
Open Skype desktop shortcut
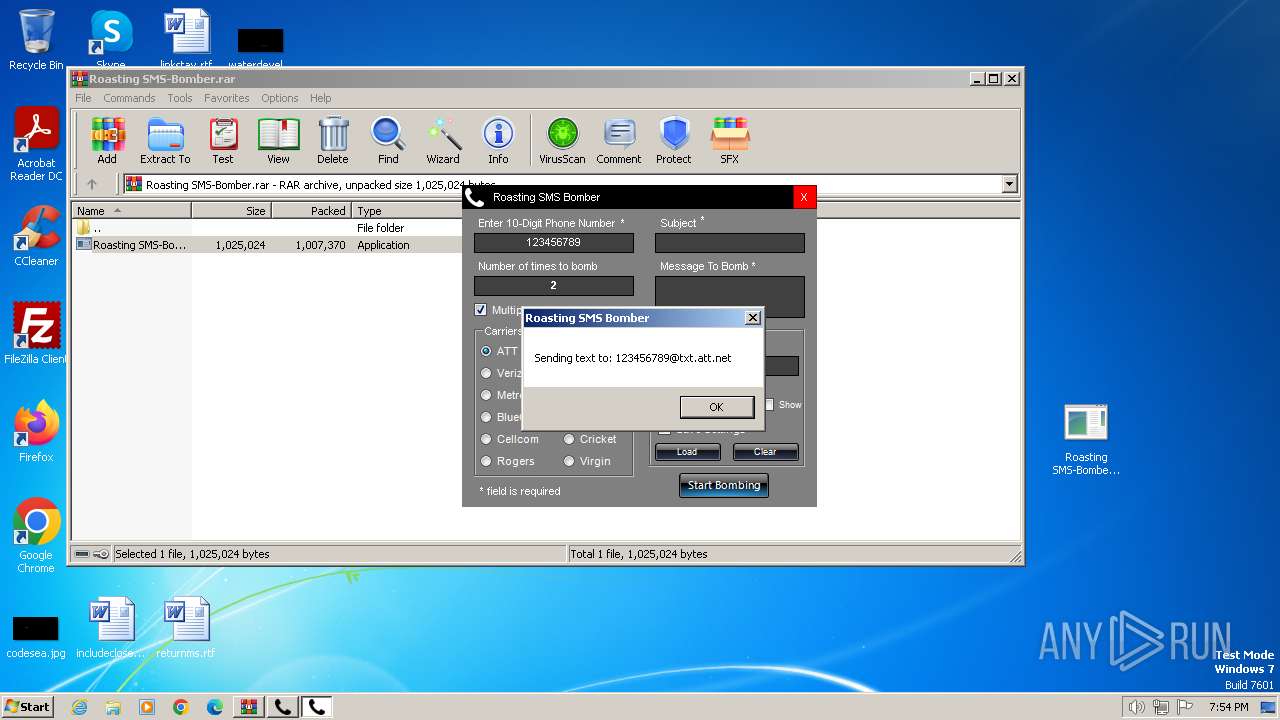click(111, 38)
